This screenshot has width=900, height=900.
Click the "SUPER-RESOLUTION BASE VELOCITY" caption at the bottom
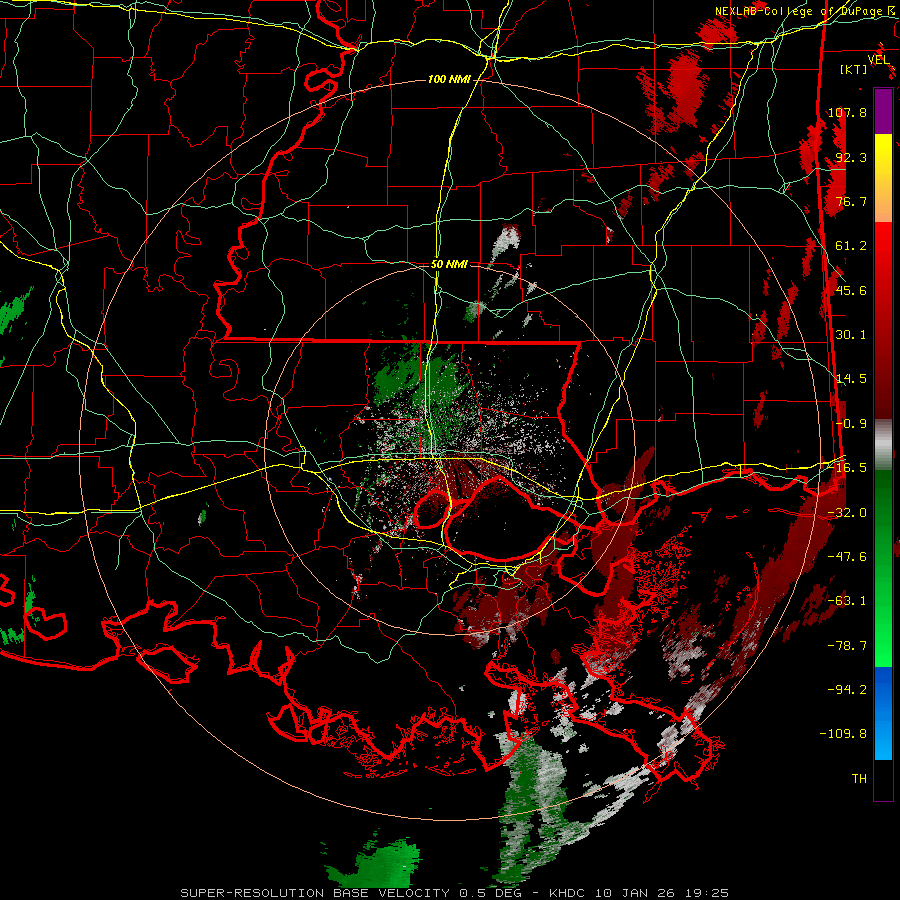315,893
